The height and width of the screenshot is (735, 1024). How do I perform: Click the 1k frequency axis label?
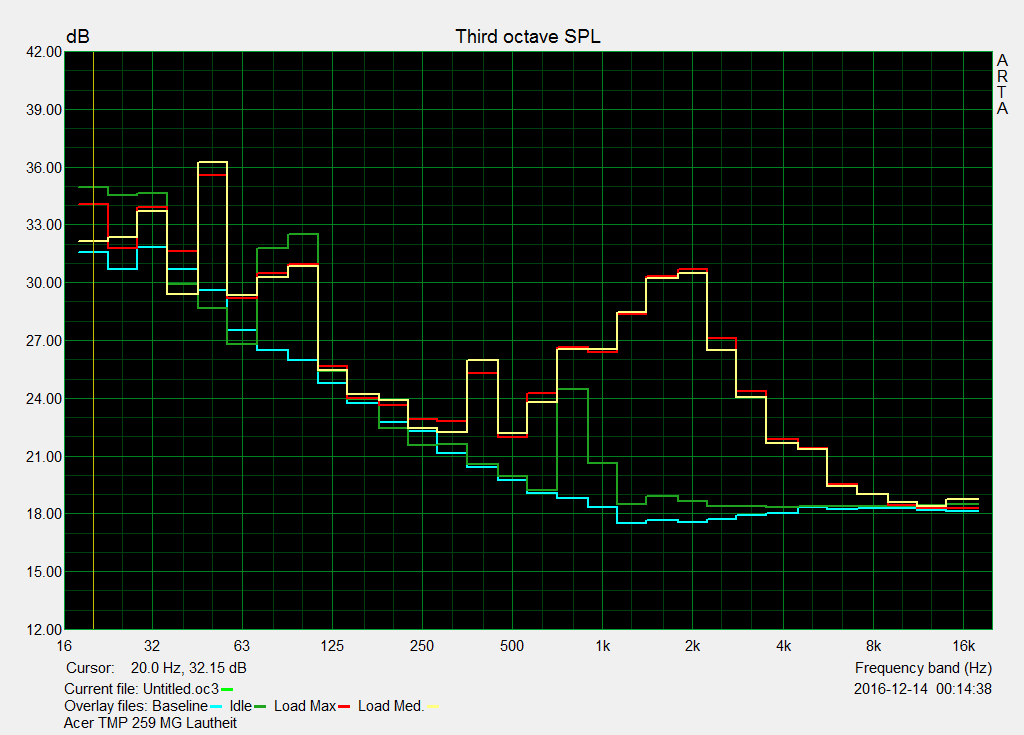602,646
